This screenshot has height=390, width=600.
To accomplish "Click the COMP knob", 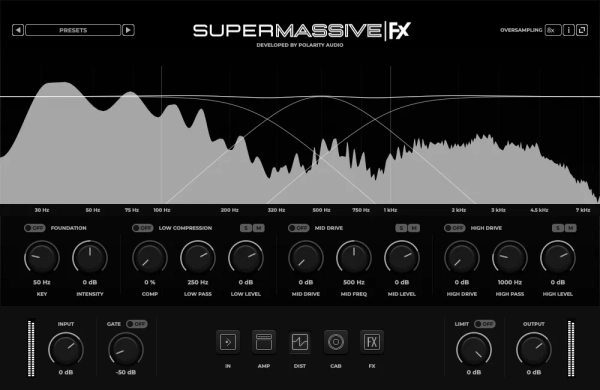I will [150, 258].
